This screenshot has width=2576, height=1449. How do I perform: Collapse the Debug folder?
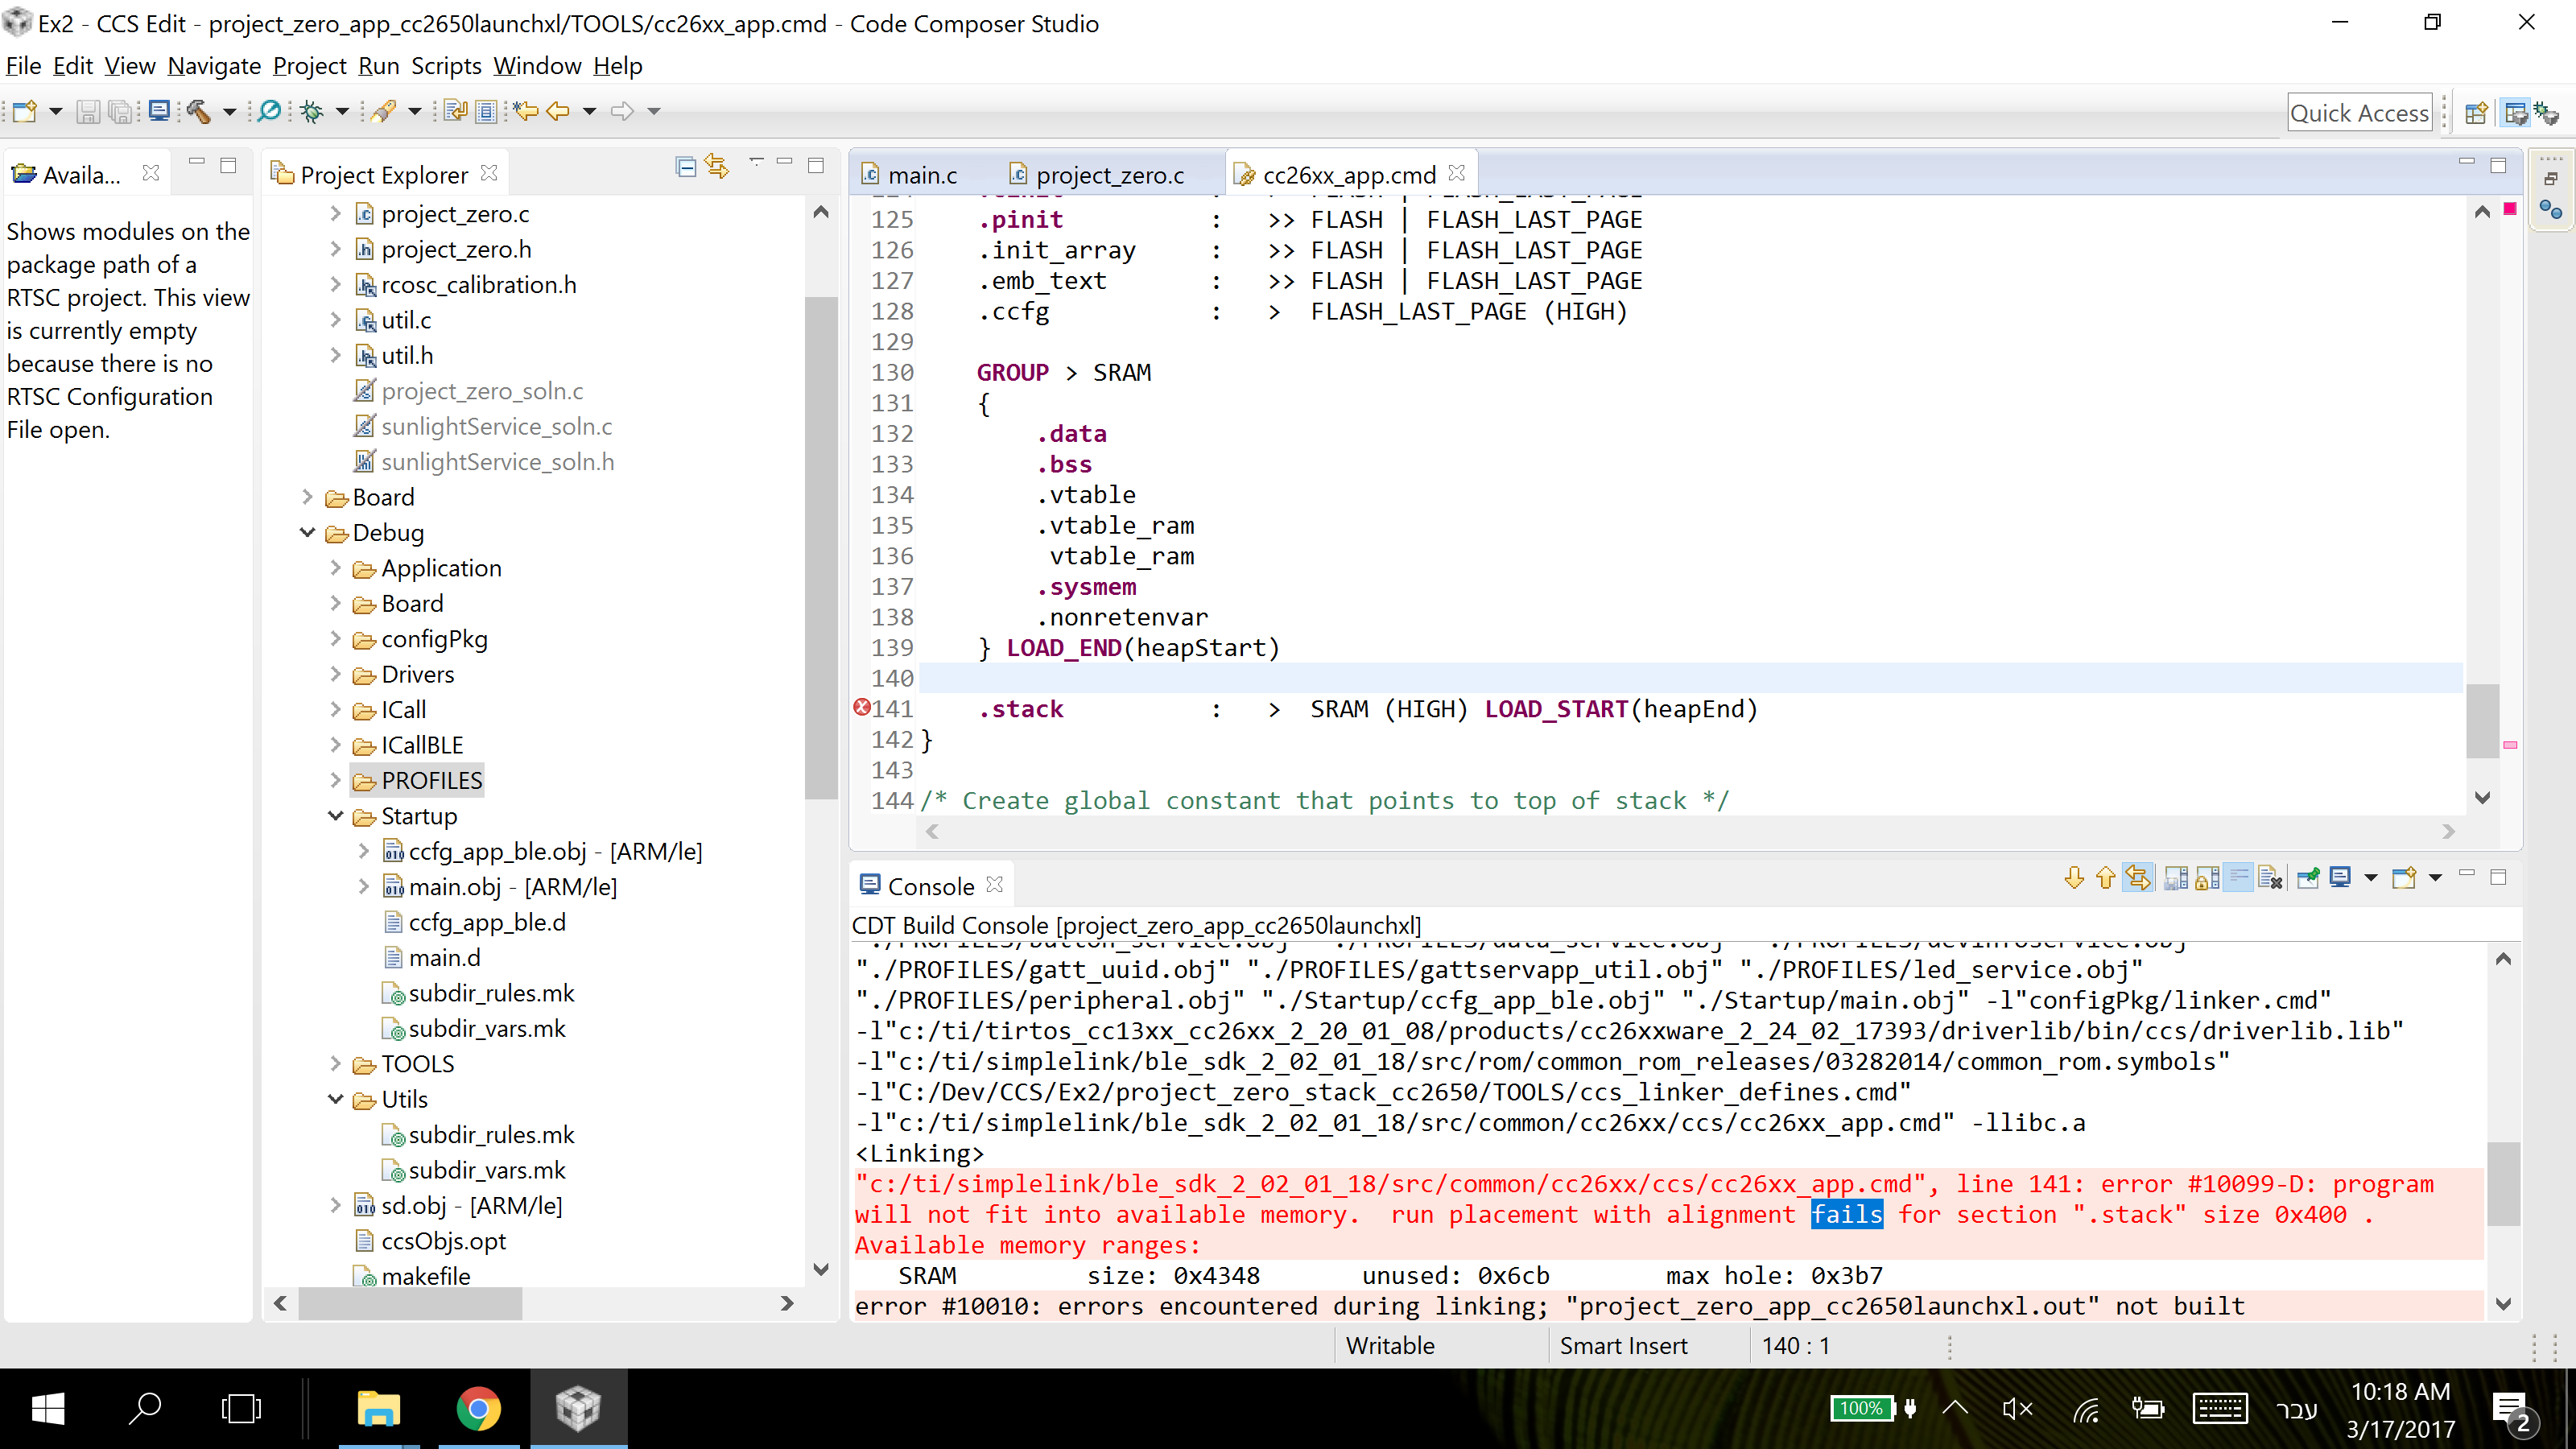[308, 533]
